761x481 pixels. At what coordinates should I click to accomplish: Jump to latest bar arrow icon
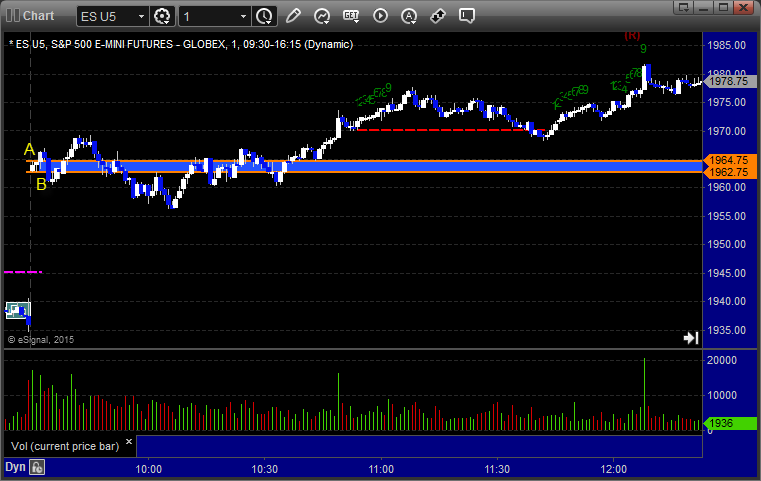click(690, 338)
